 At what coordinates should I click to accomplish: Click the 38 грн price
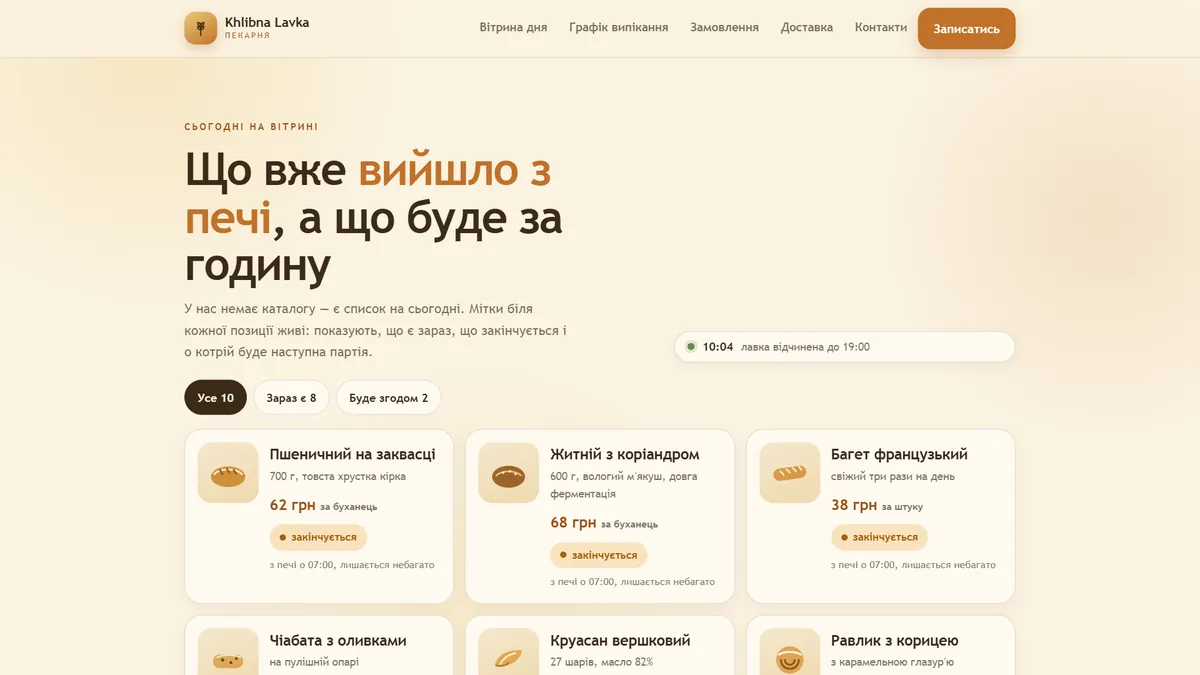coord(855,506)
